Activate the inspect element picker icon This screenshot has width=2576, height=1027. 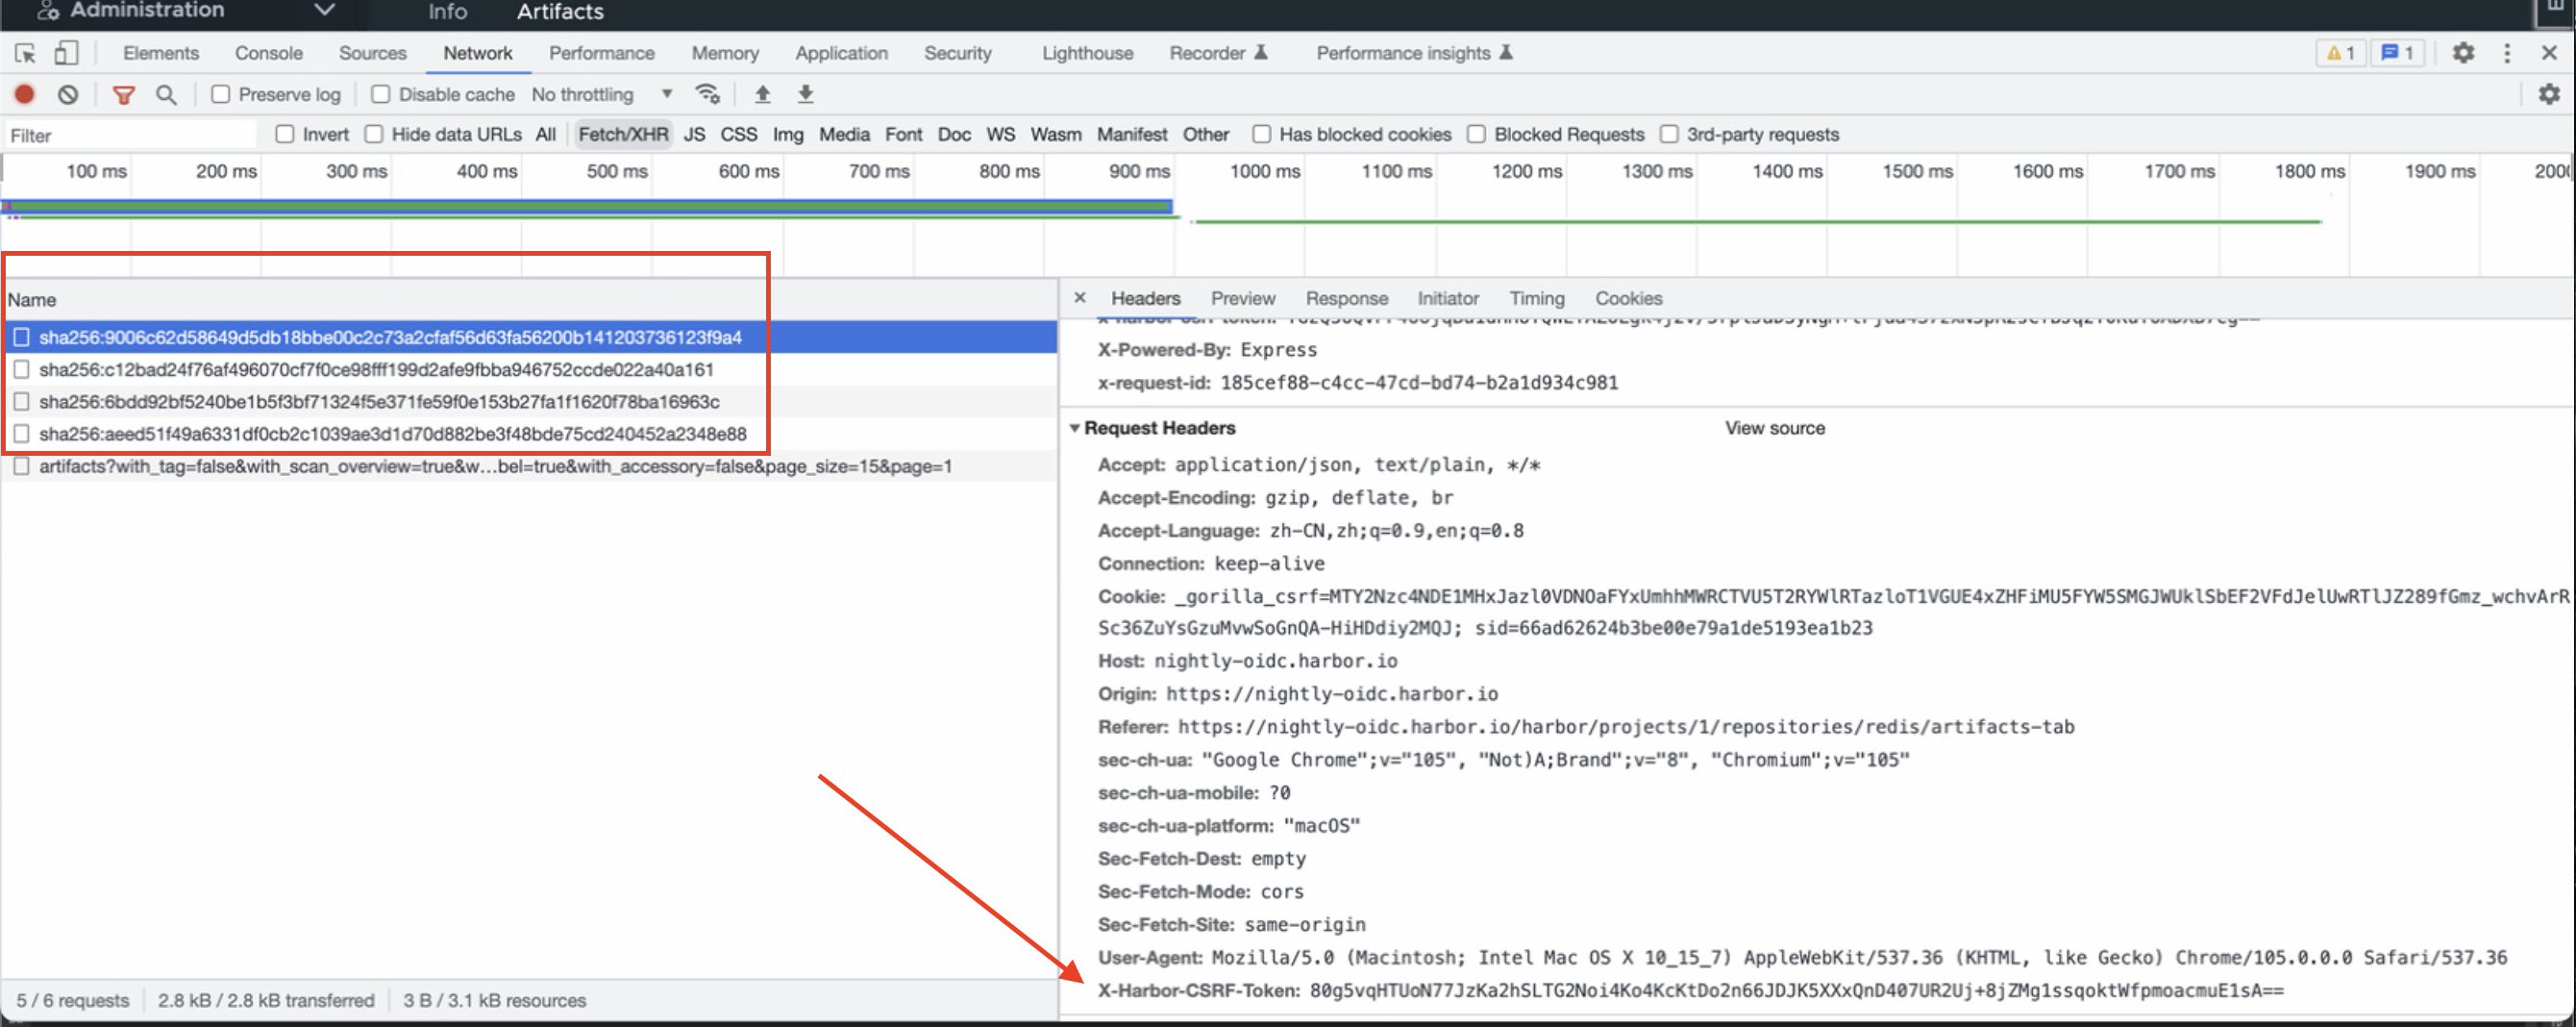point(25,53)
